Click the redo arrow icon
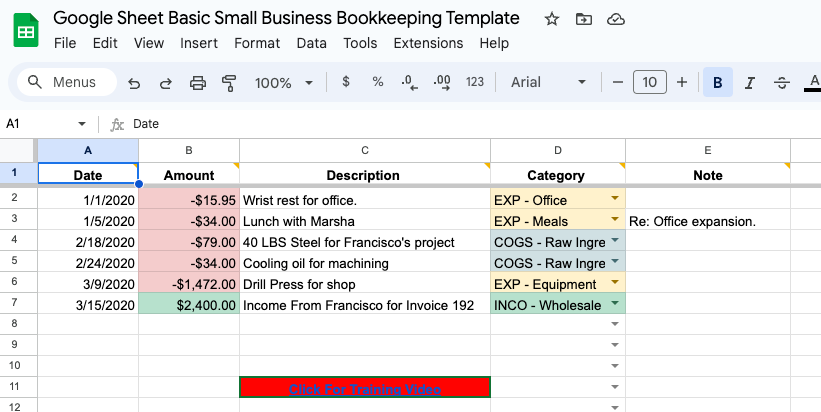 pos(165,83)
